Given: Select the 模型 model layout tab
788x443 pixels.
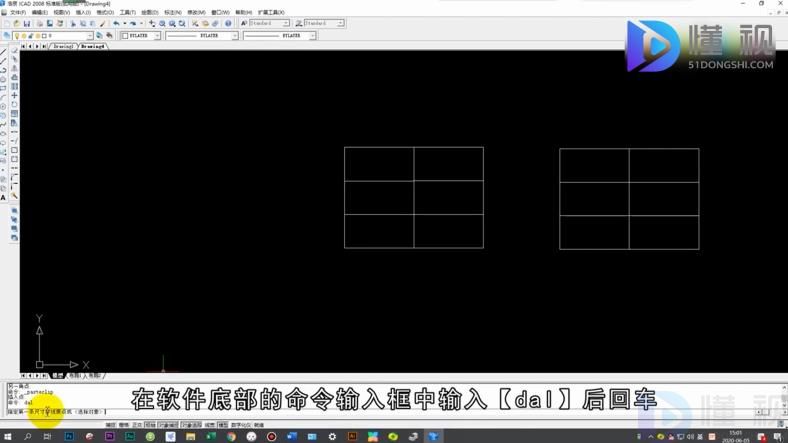Looking at the screenshot, I should 58,376.
